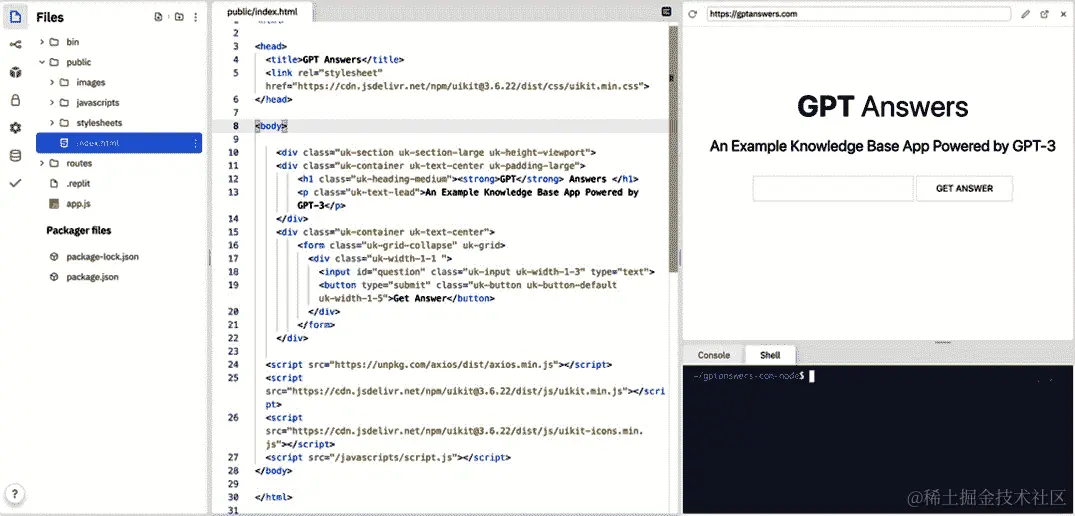Expand the bin folder
Screen dimensions: 1075x516
point(42,42)
